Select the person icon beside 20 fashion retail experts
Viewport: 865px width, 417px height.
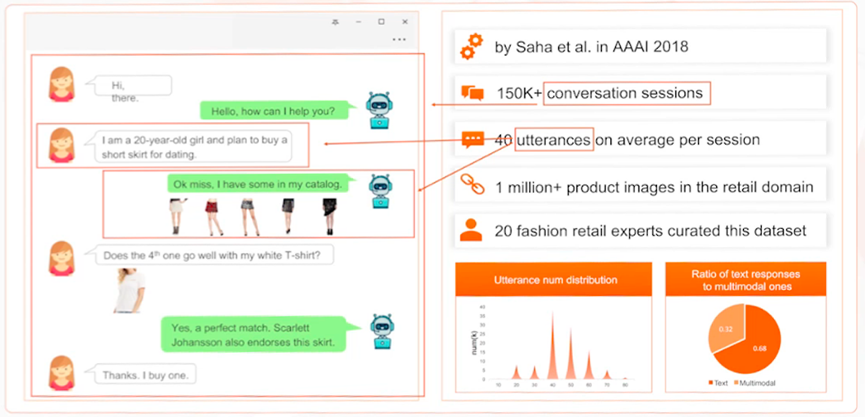pos(470,230)
